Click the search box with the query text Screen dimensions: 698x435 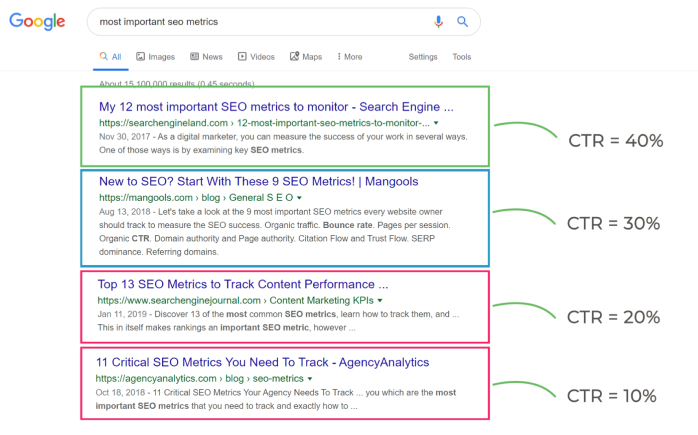tap(284, 22)
